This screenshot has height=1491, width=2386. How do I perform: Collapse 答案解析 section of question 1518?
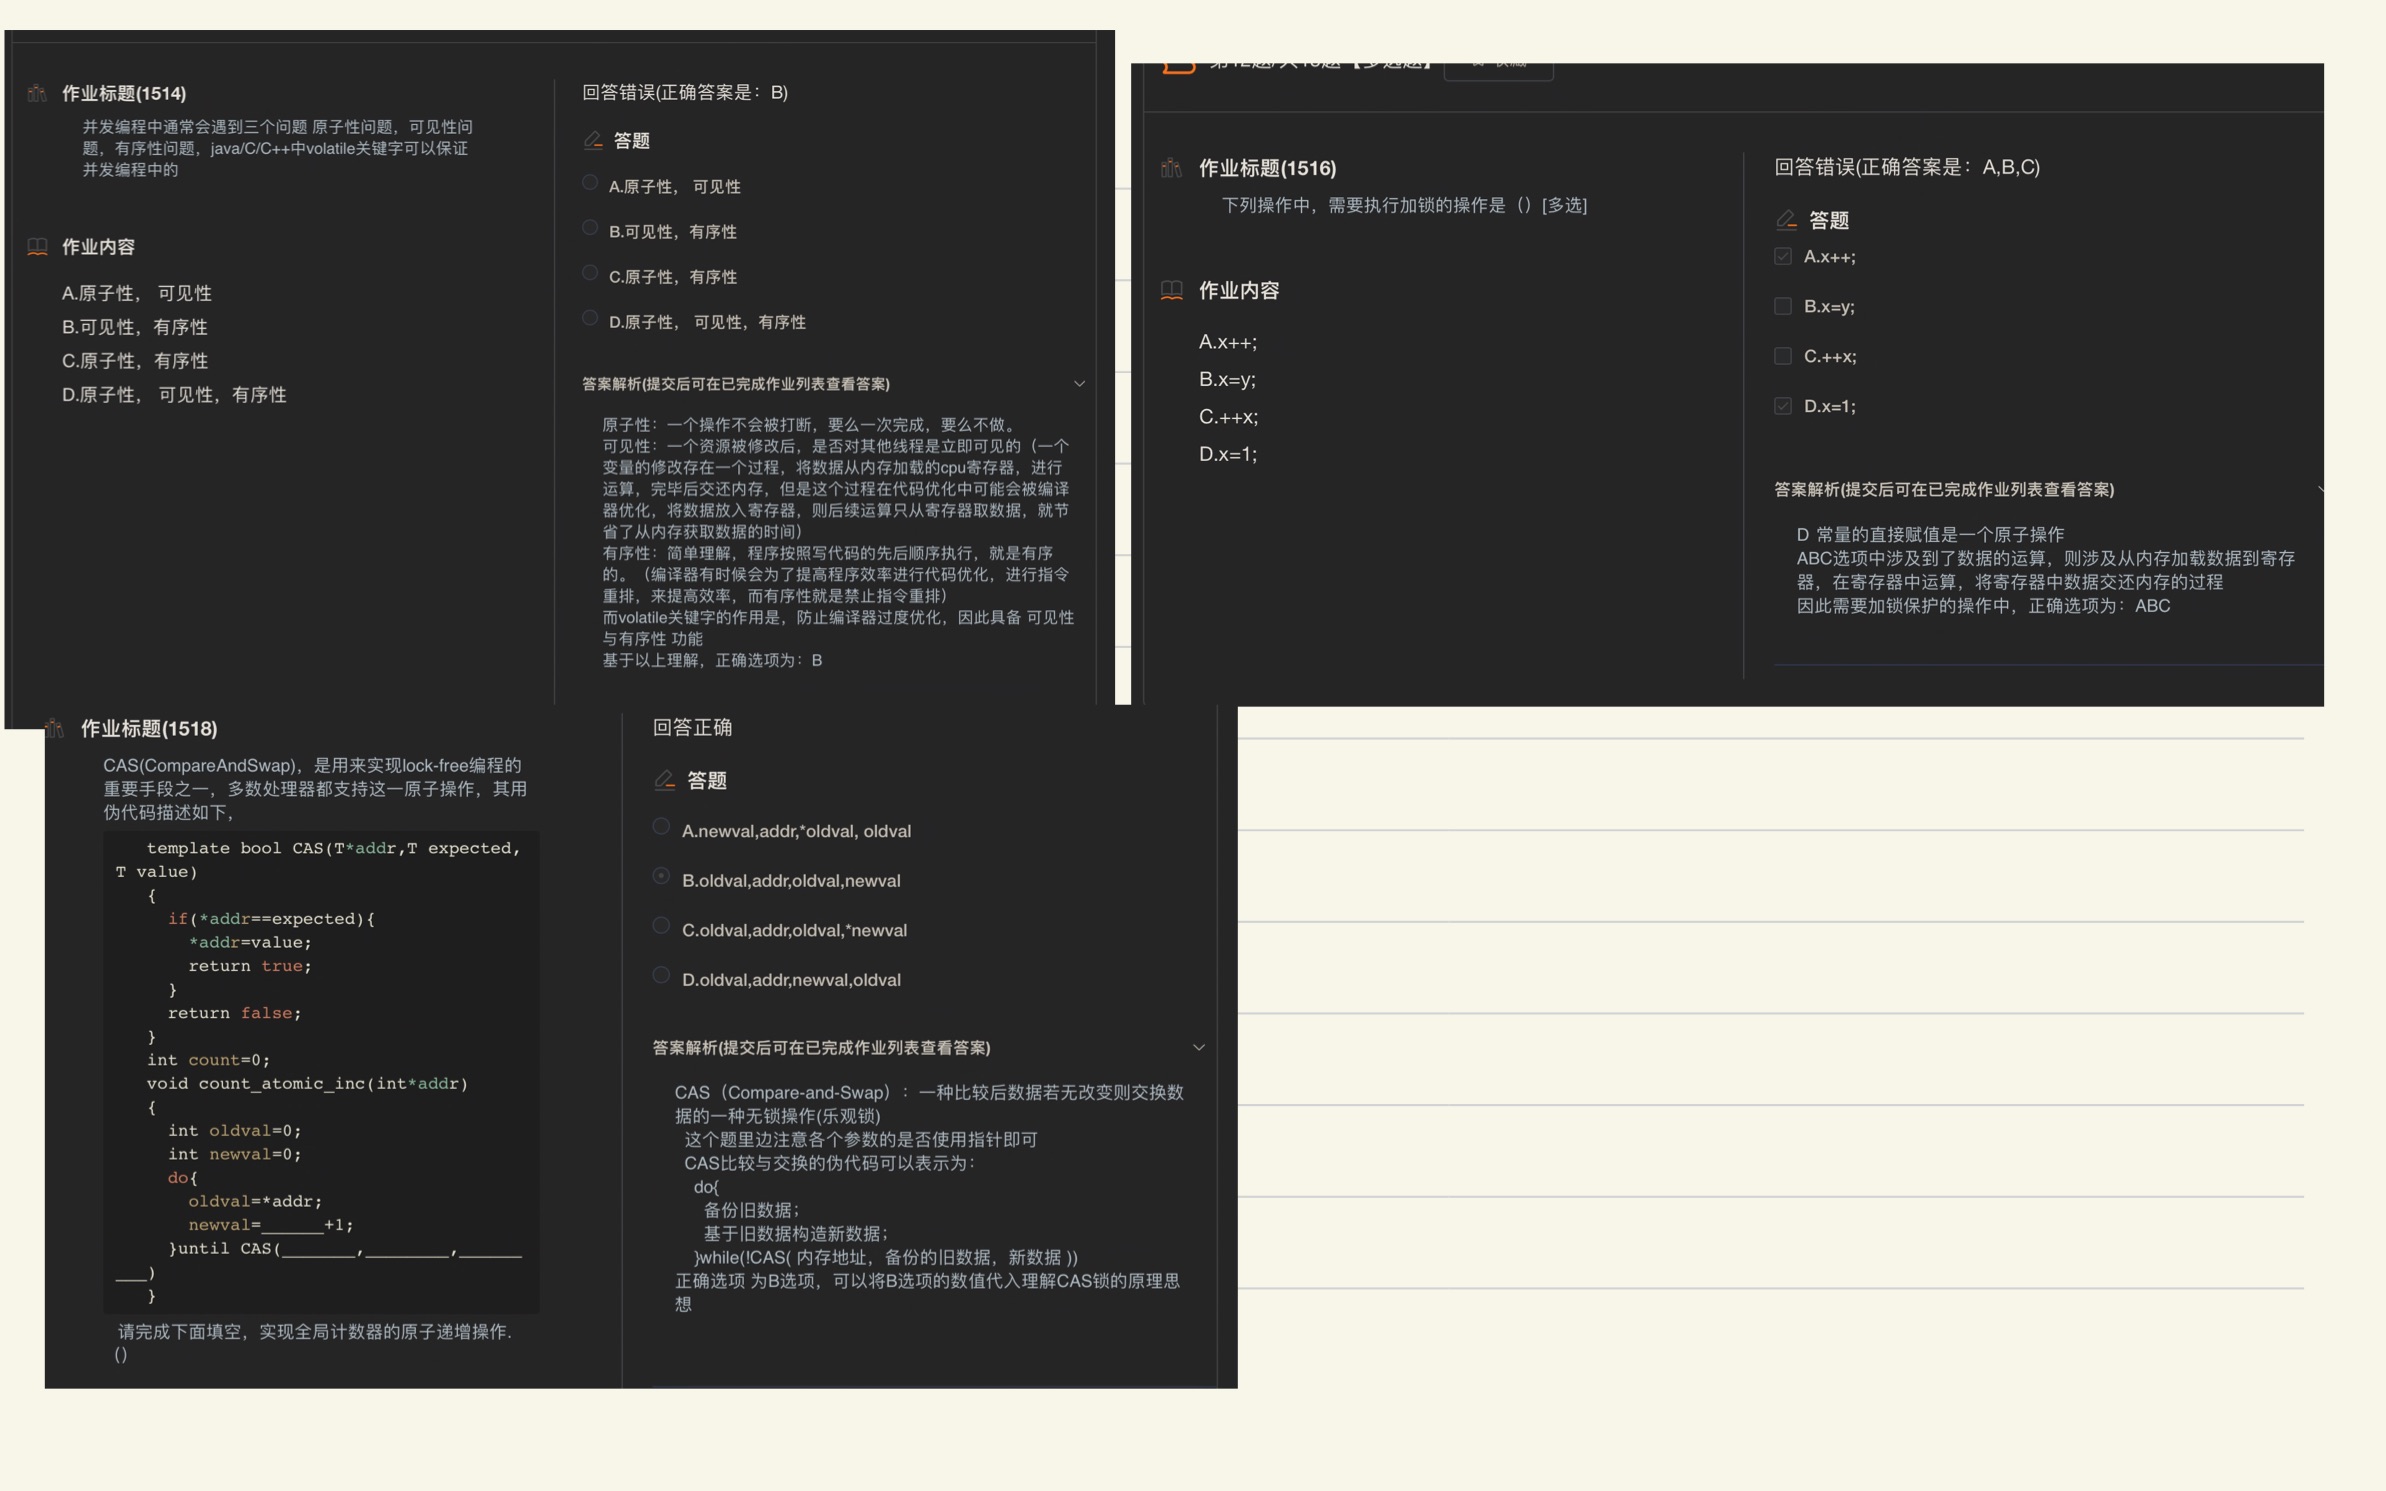tap(1198, 1047)
